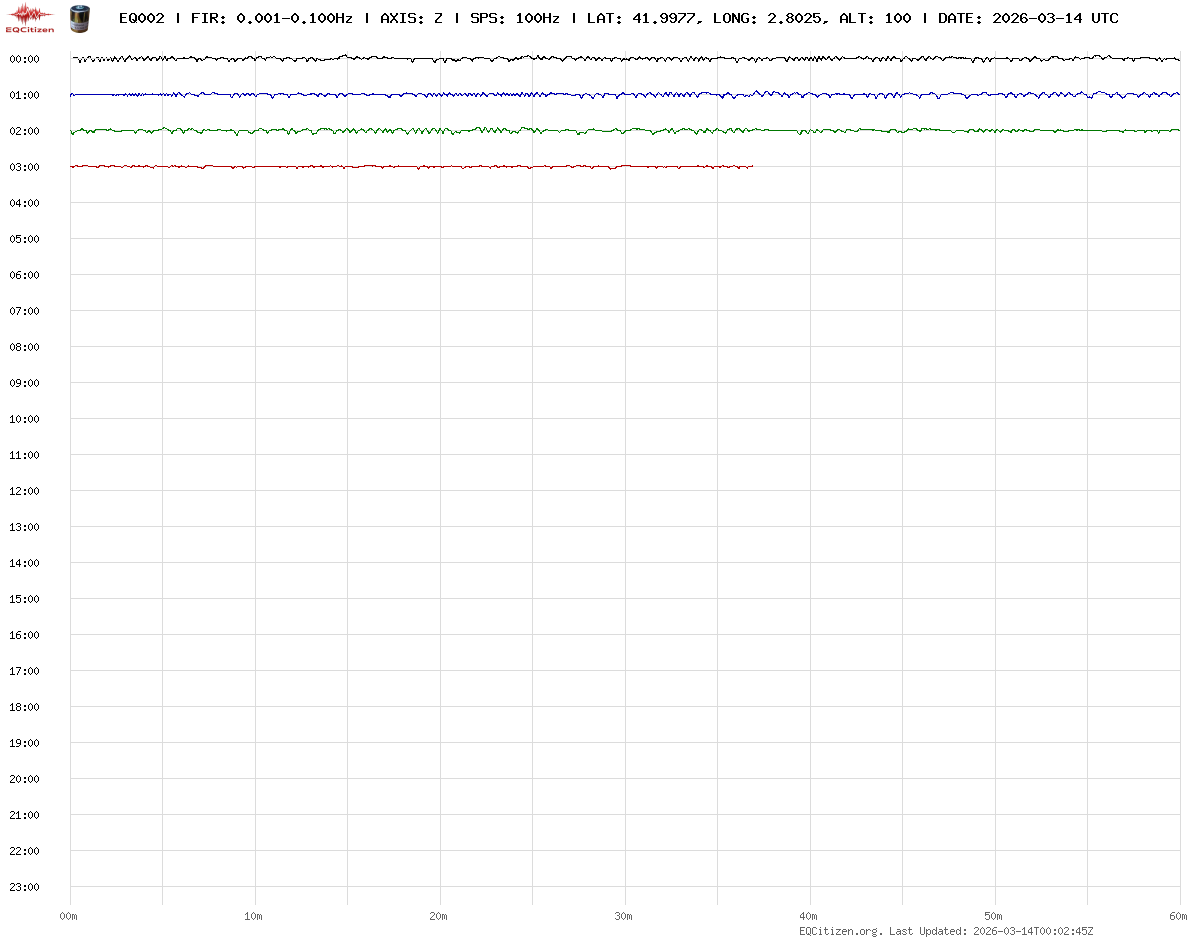
Task: Click the 60m tick label on time axis
Action: click(x=1178, y=916)
